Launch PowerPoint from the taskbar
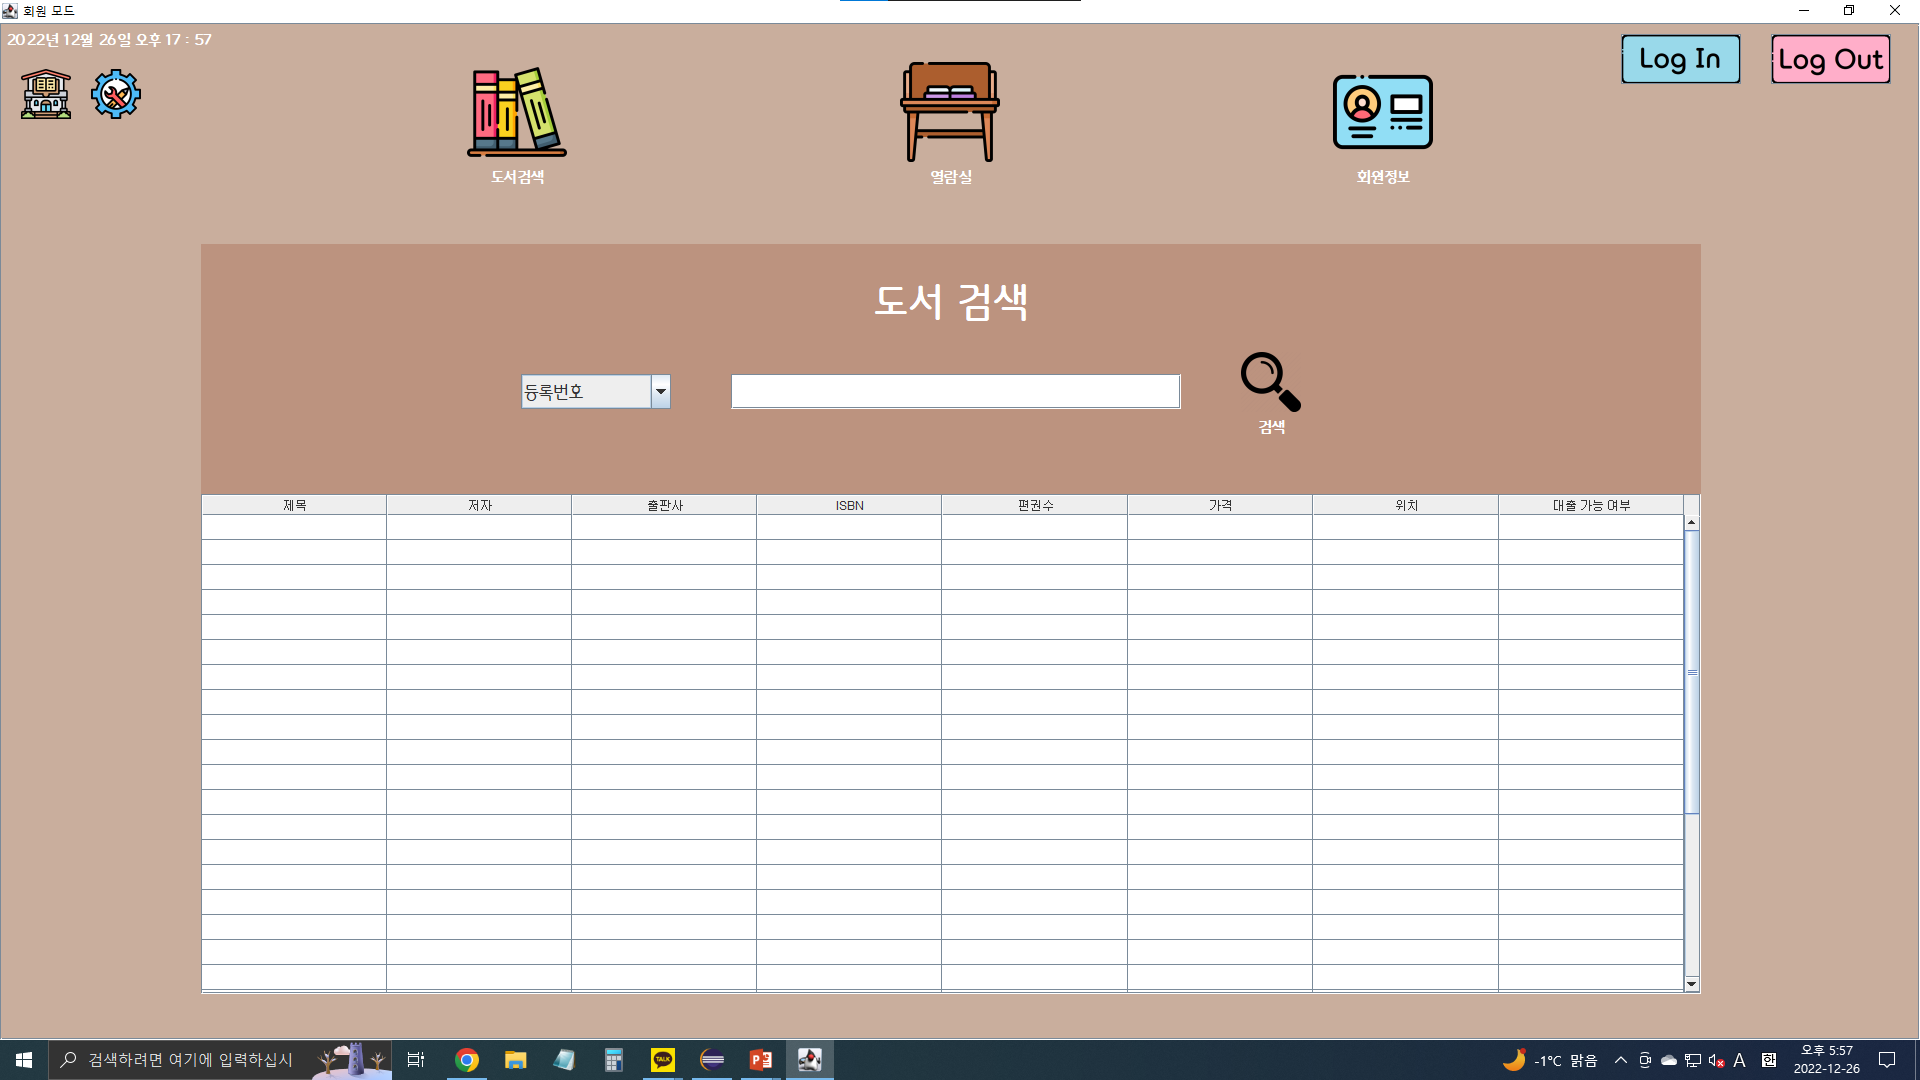This screenshot has width=1920, height=1080. click(x=760, y=1060)
